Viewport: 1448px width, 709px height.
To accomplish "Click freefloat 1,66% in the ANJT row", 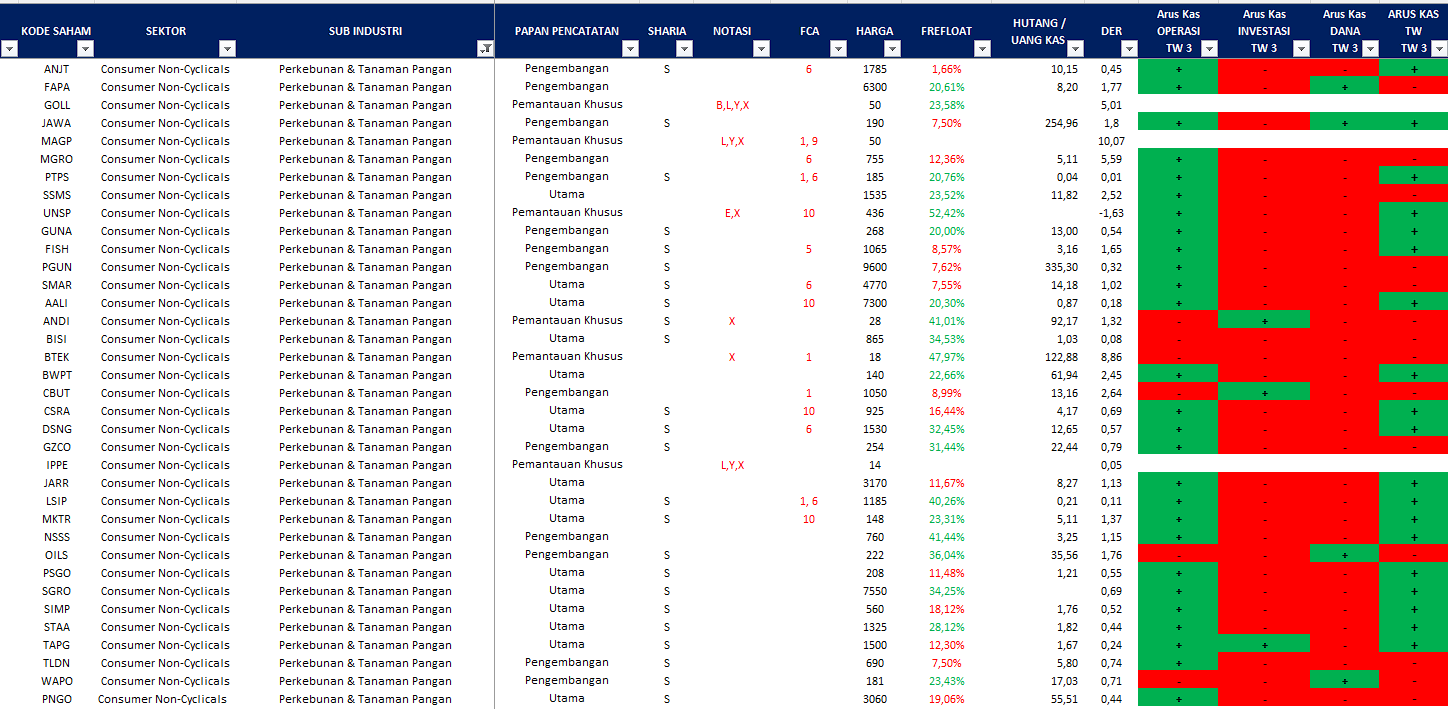I will coord(946,69).
